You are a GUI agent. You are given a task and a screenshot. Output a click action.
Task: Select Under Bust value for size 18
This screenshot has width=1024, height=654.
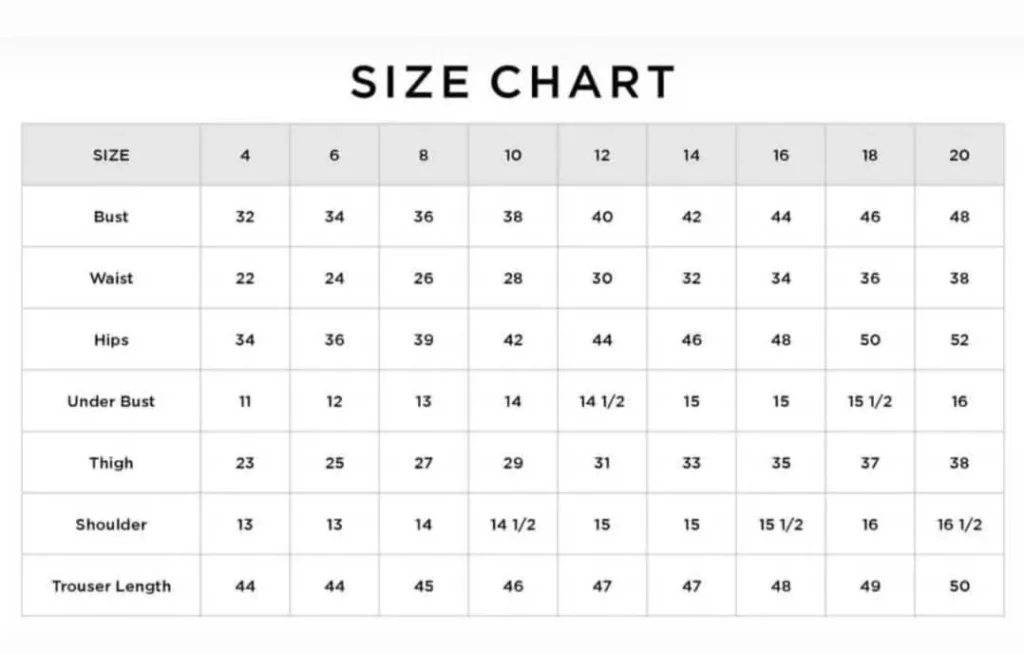870,401
